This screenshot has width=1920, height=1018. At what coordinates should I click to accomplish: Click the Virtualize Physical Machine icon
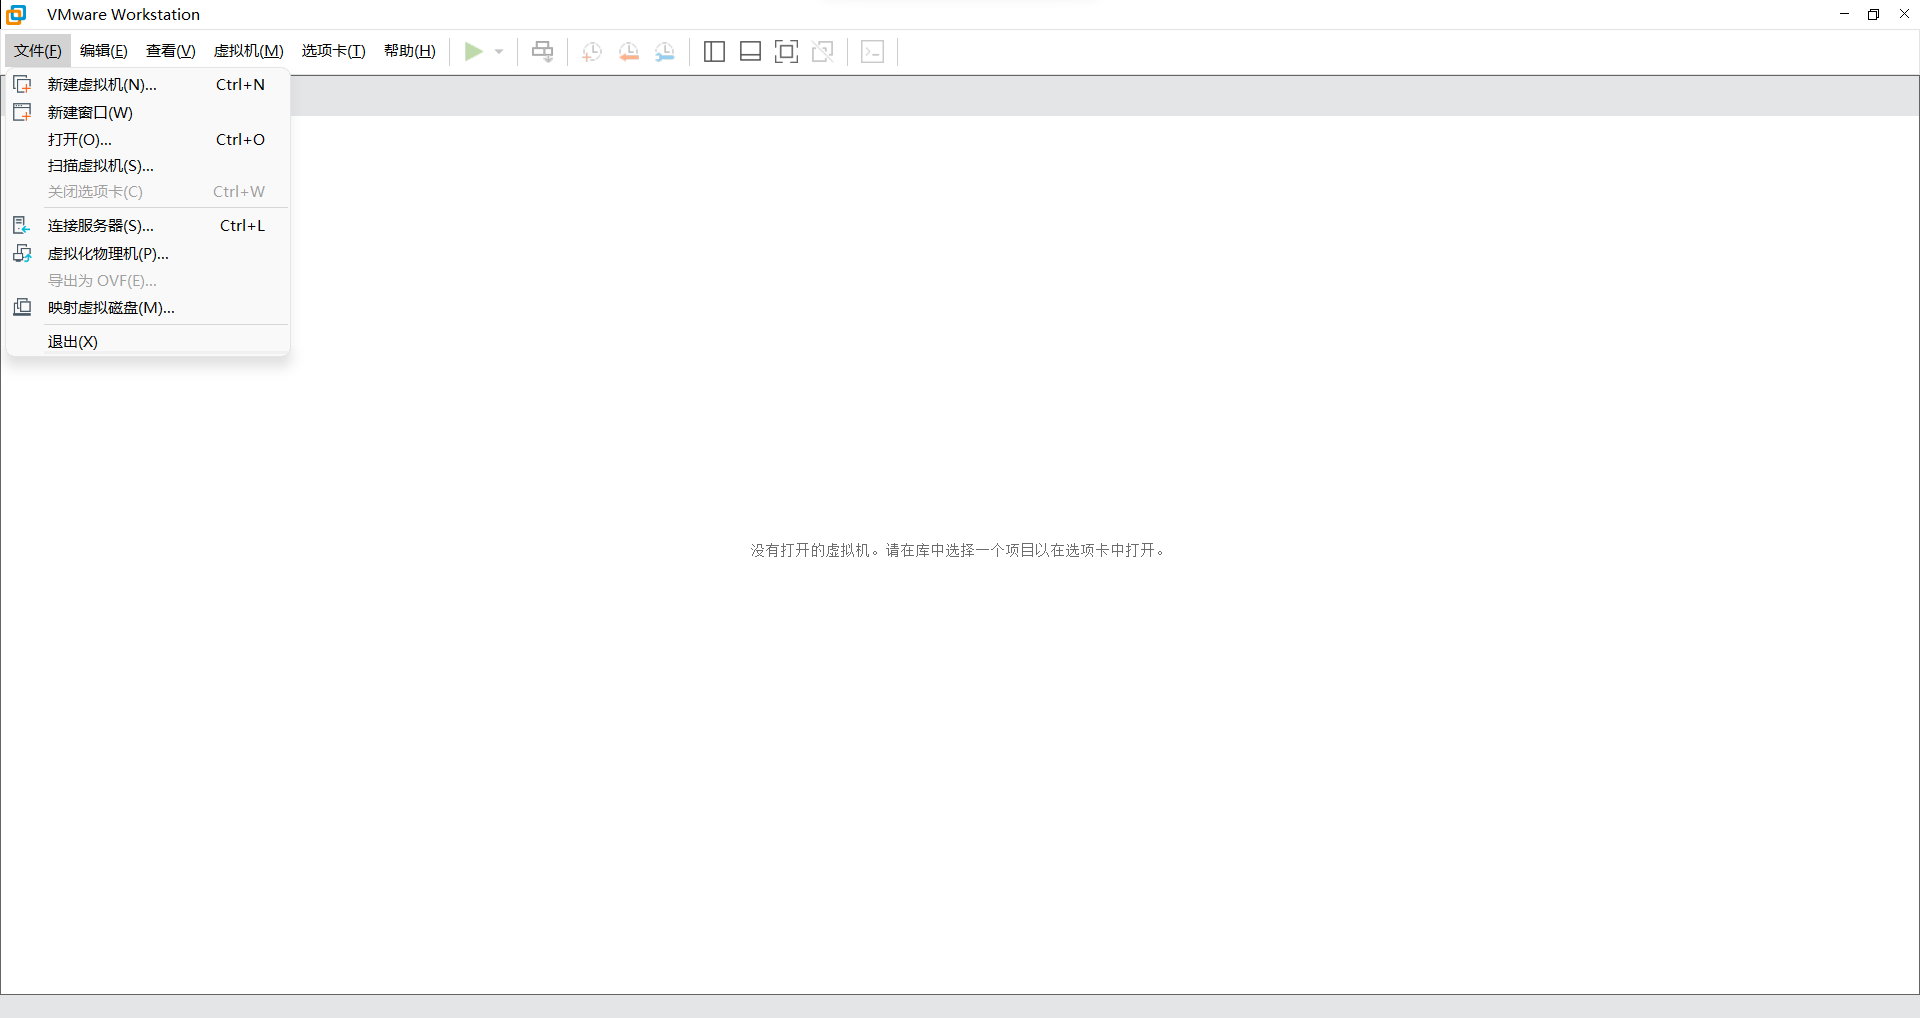22,253
